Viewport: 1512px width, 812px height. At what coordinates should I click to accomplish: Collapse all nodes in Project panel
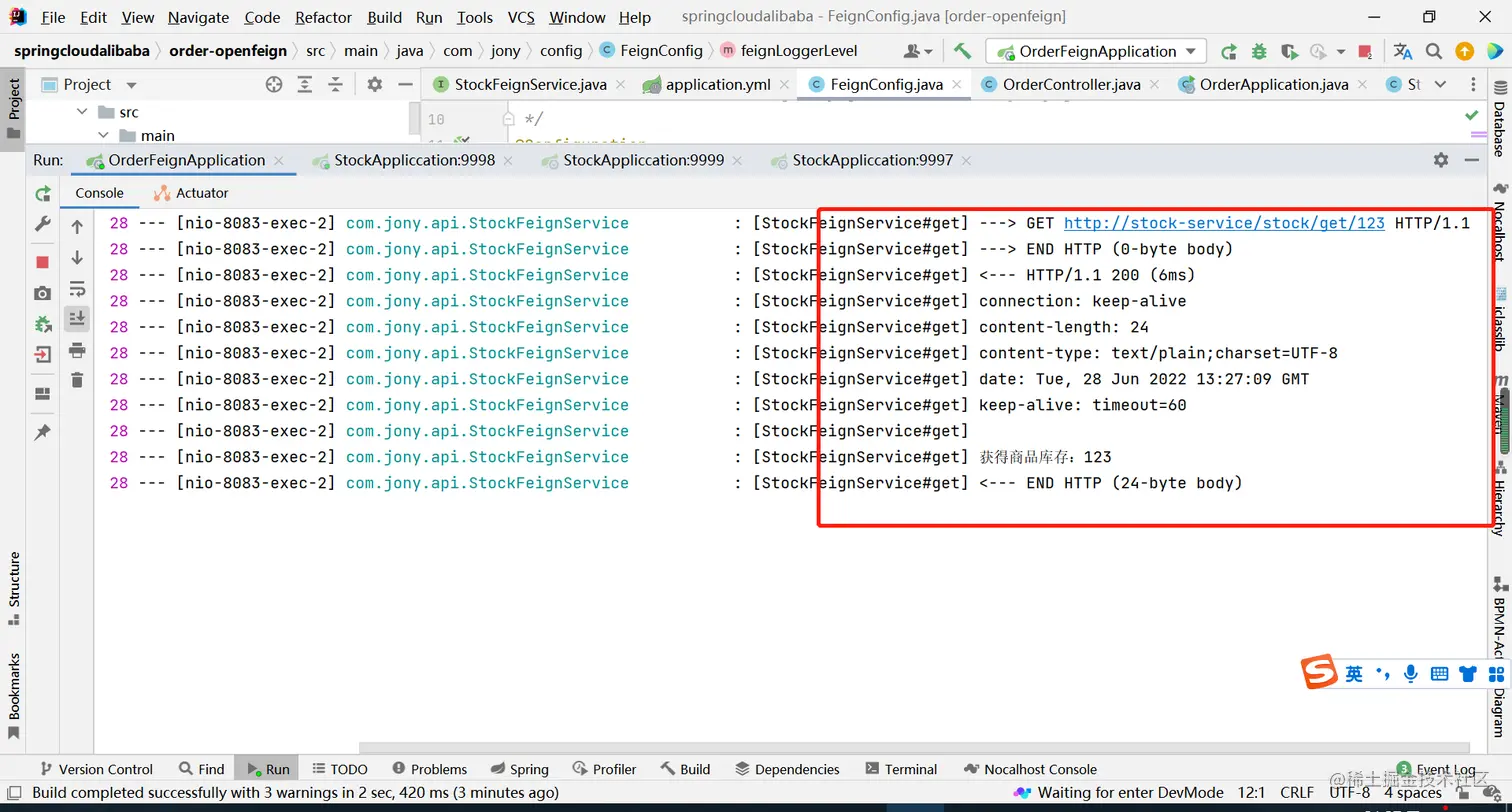(x=335, y=85)
